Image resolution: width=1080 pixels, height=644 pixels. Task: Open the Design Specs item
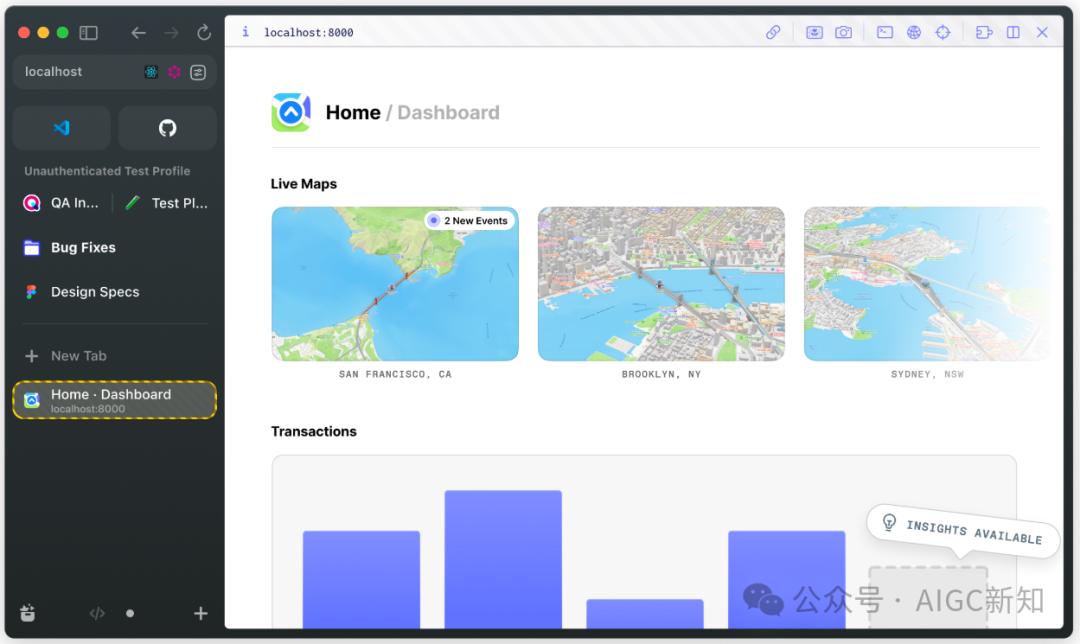click(x=81, y=291)
